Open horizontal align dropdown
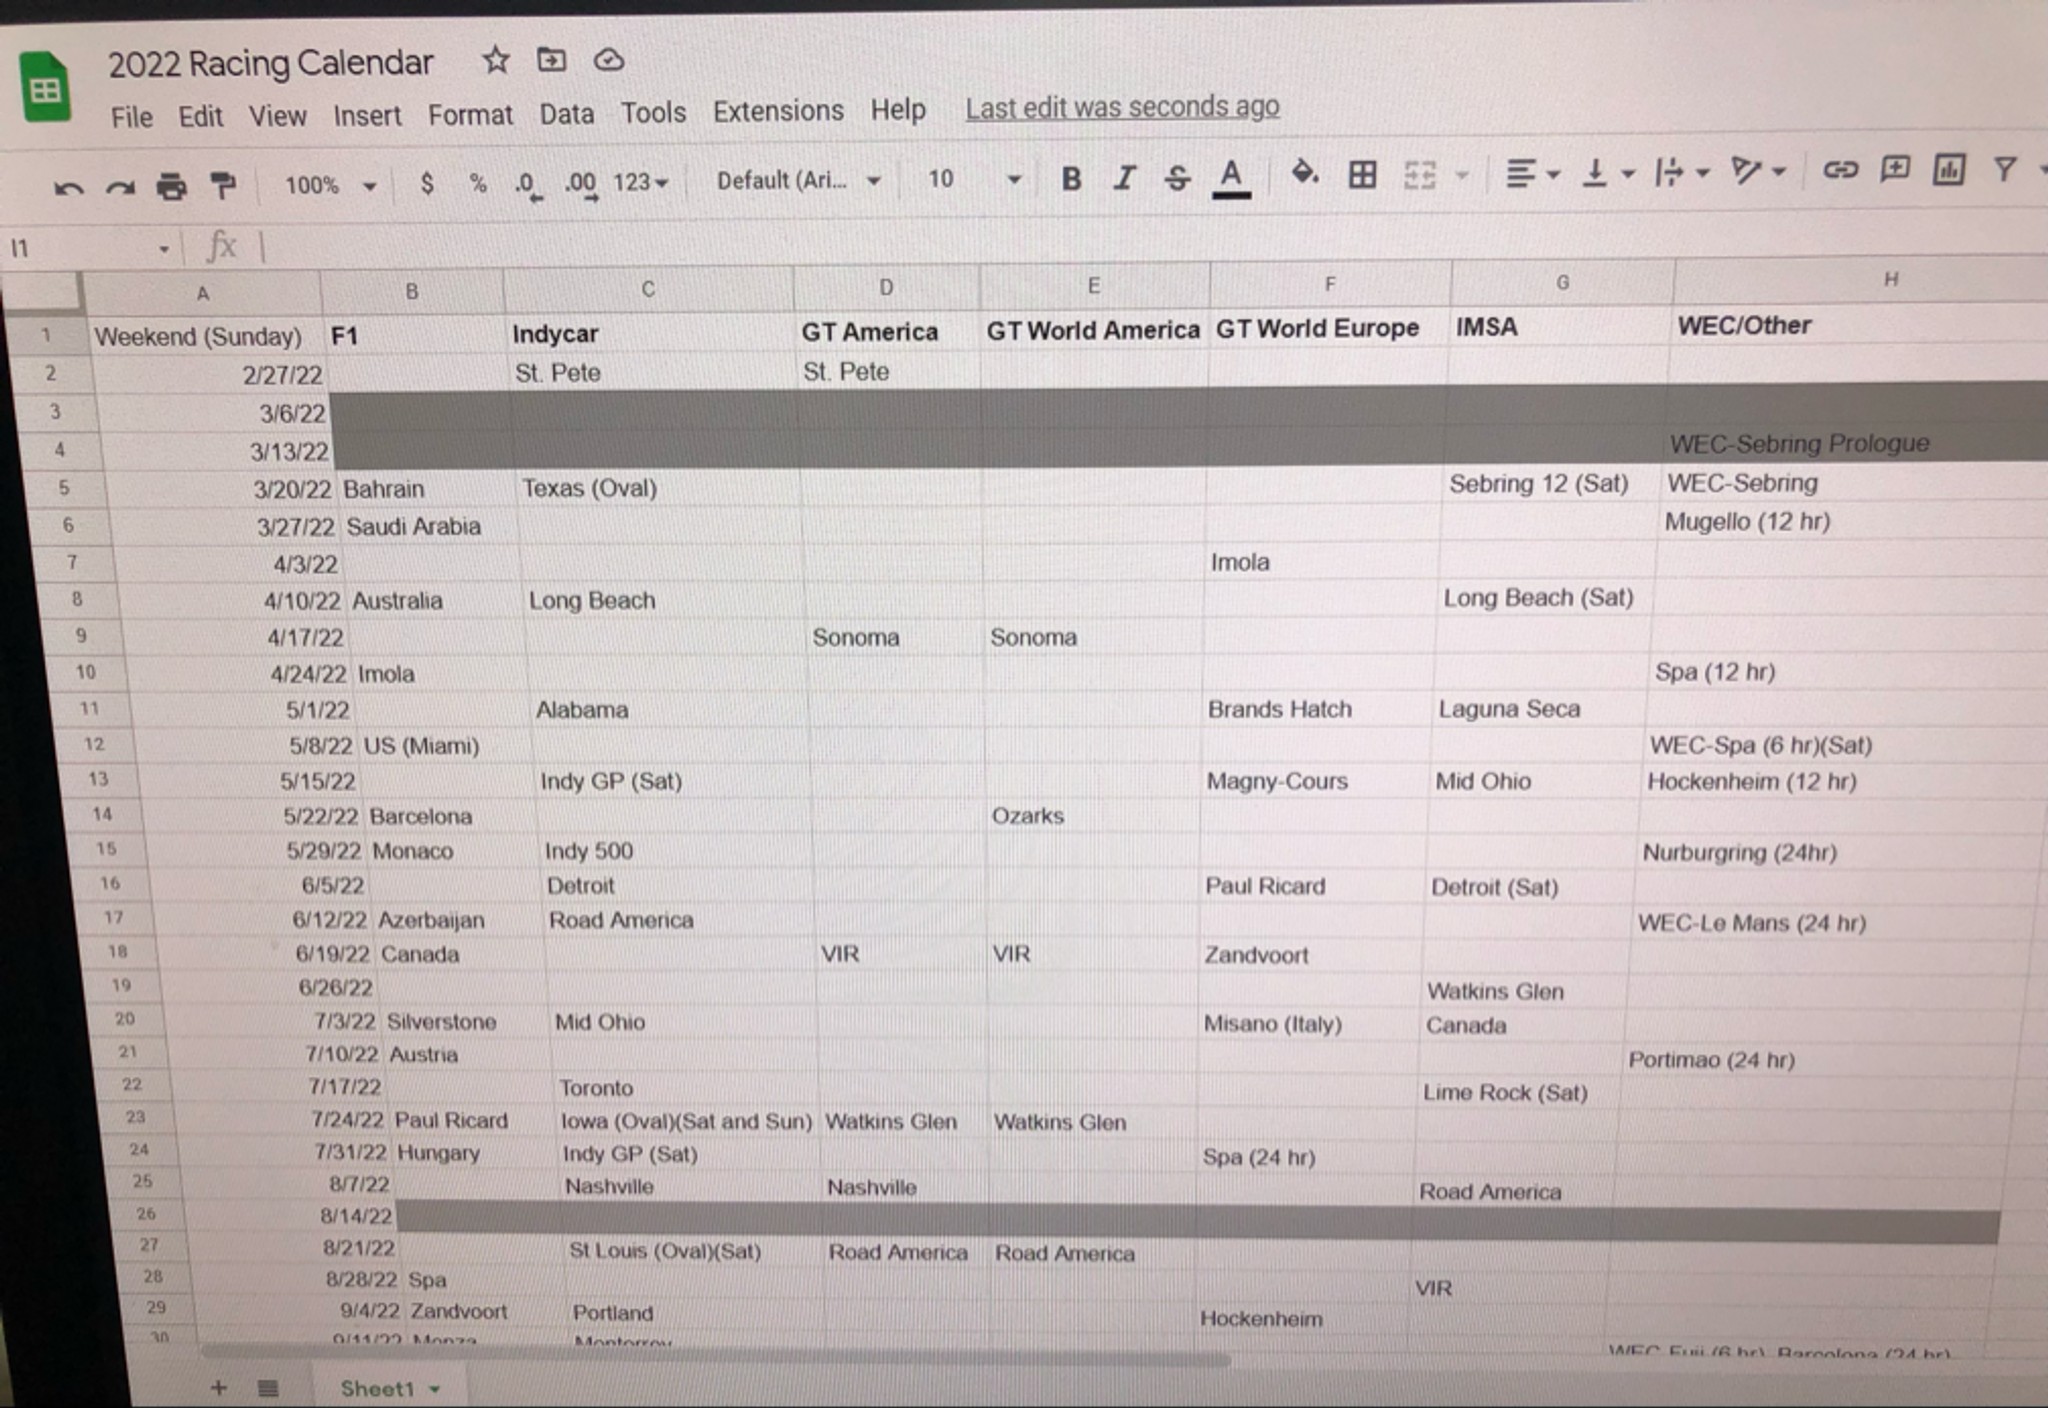The image size is (2048, 1408). [1532, 174]
